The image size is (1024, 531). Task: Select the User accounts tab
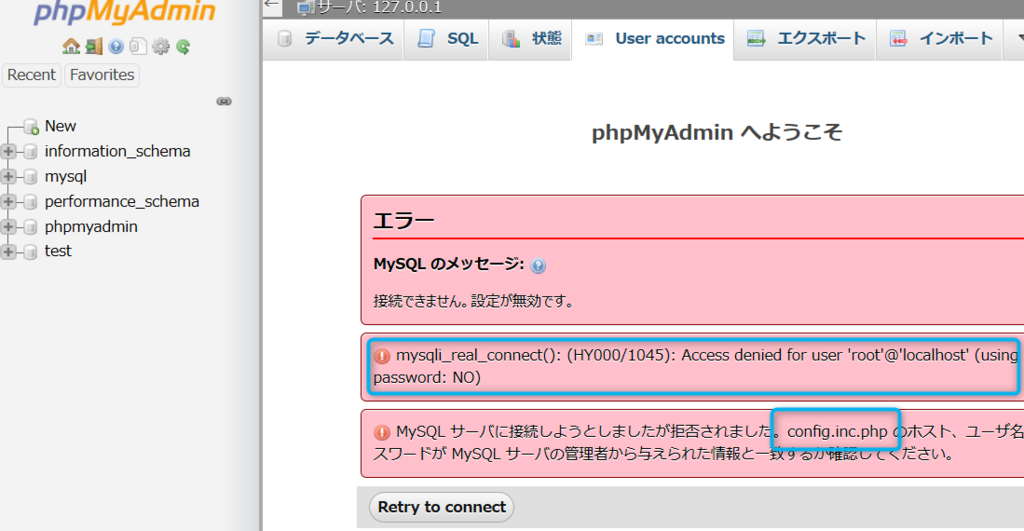653,39
